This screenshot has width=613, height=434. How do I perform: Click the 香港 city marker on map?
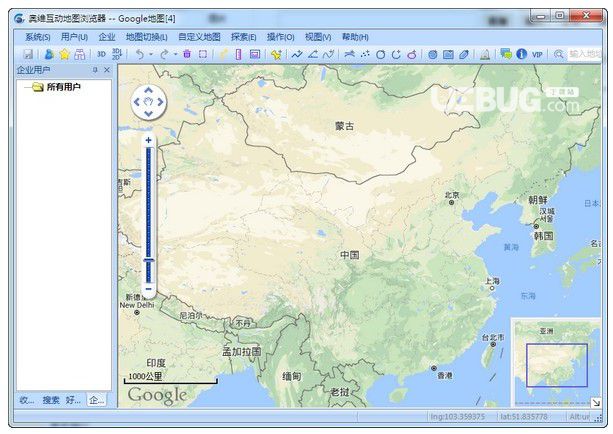pyautogui.click(x=434, y=368)
